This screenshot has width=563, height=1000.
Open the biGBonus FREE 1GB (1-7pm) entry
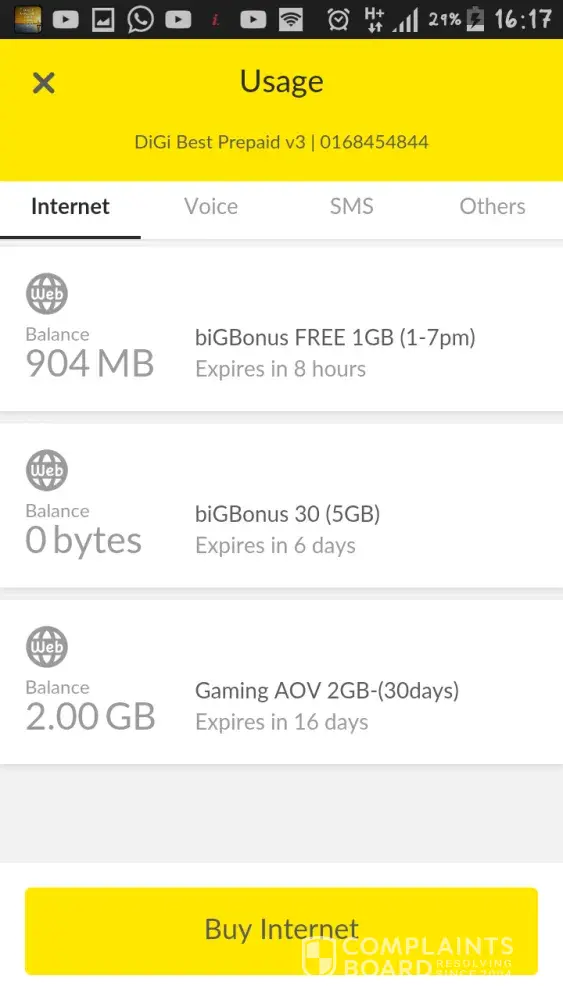tap(281, 329)
